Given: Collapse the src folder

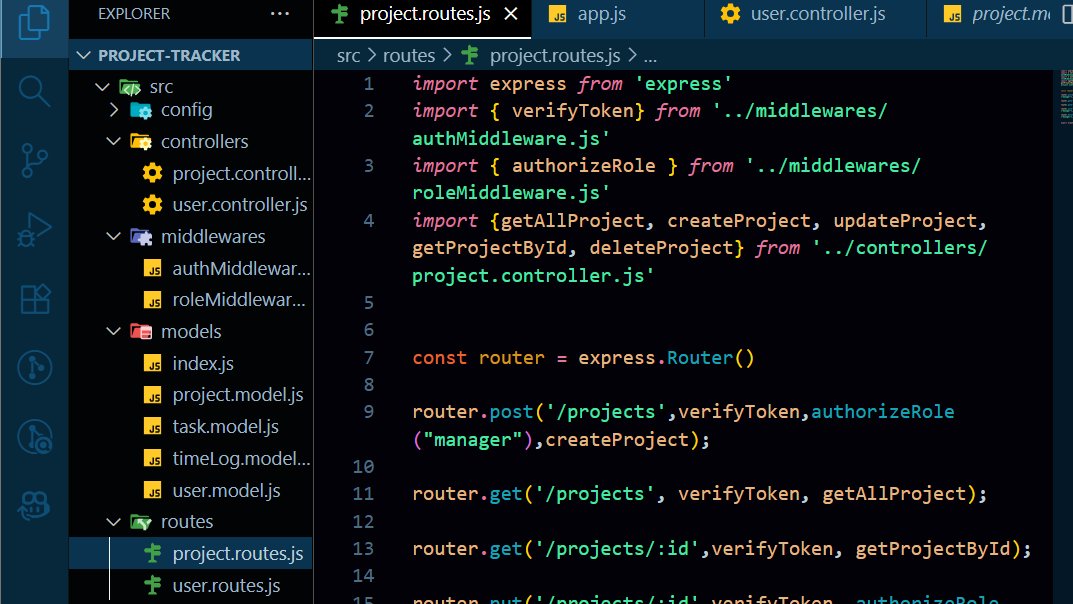Looking at the screenshot, I should click(x=103, y=87).
